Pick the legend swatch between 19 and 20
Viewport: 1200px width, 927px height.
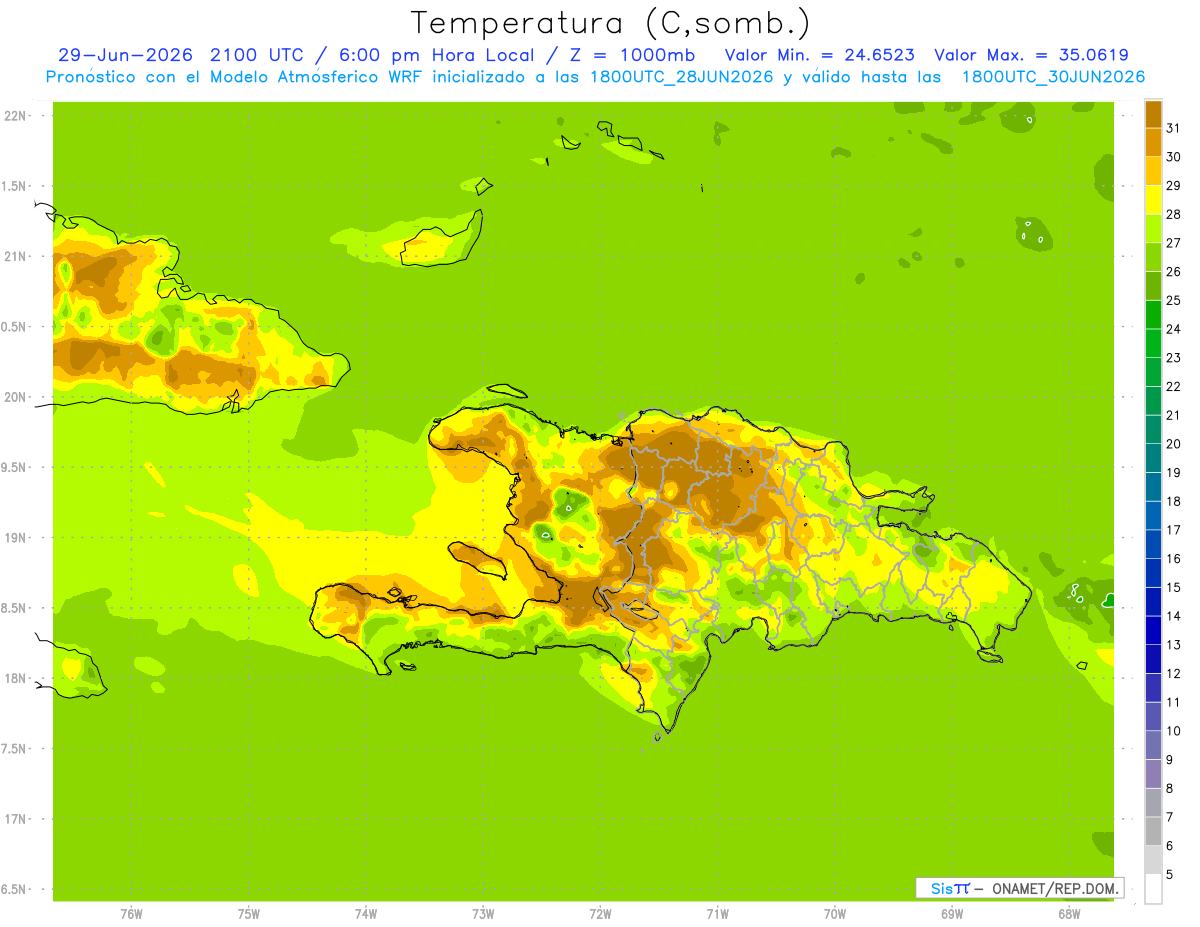pos(1153,458)
